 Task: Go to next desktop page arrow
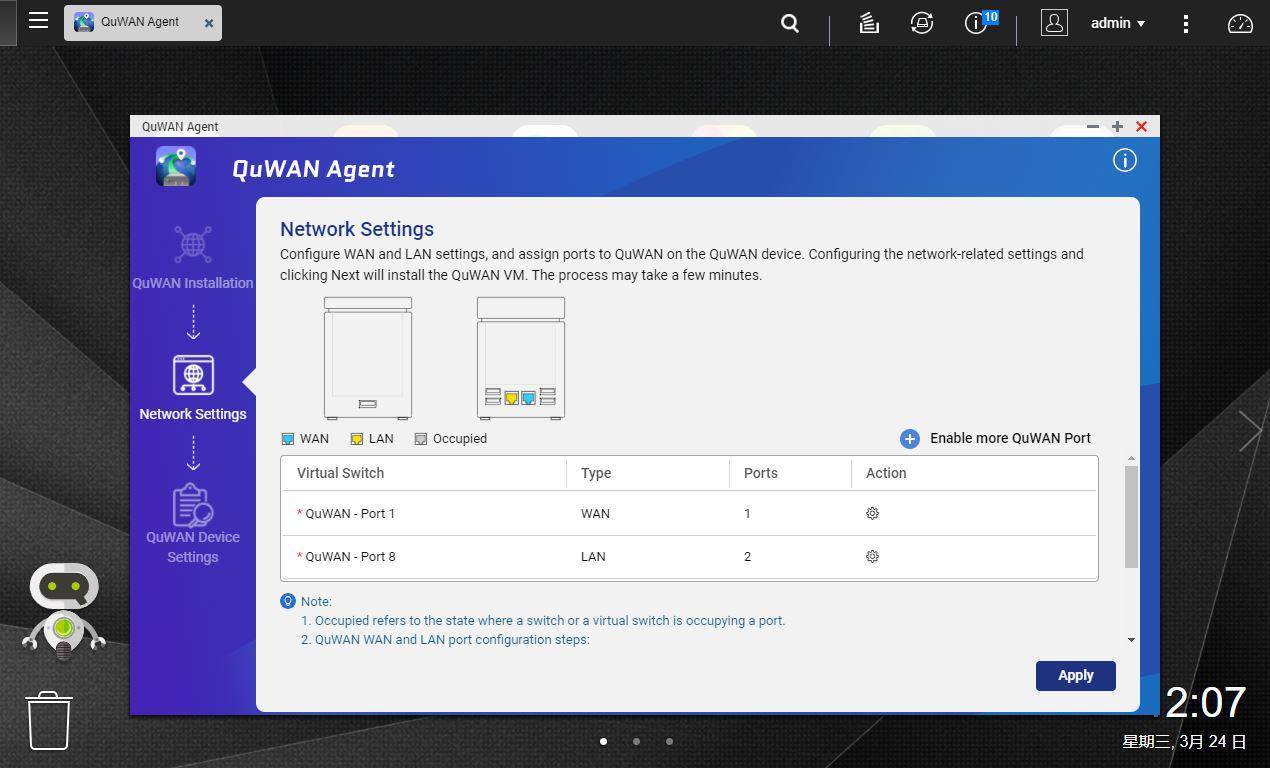[x=1249, y=431]
